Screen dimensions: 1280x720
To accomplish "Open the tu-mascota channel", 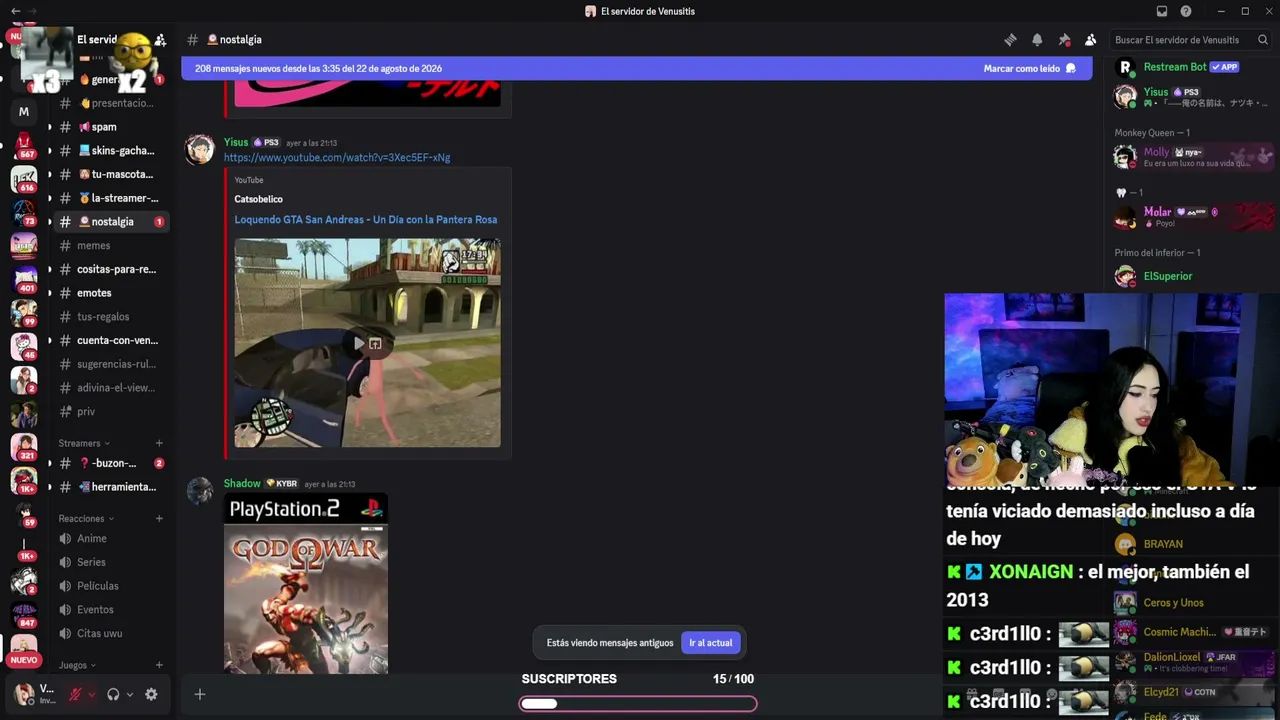I will point(109,174).
